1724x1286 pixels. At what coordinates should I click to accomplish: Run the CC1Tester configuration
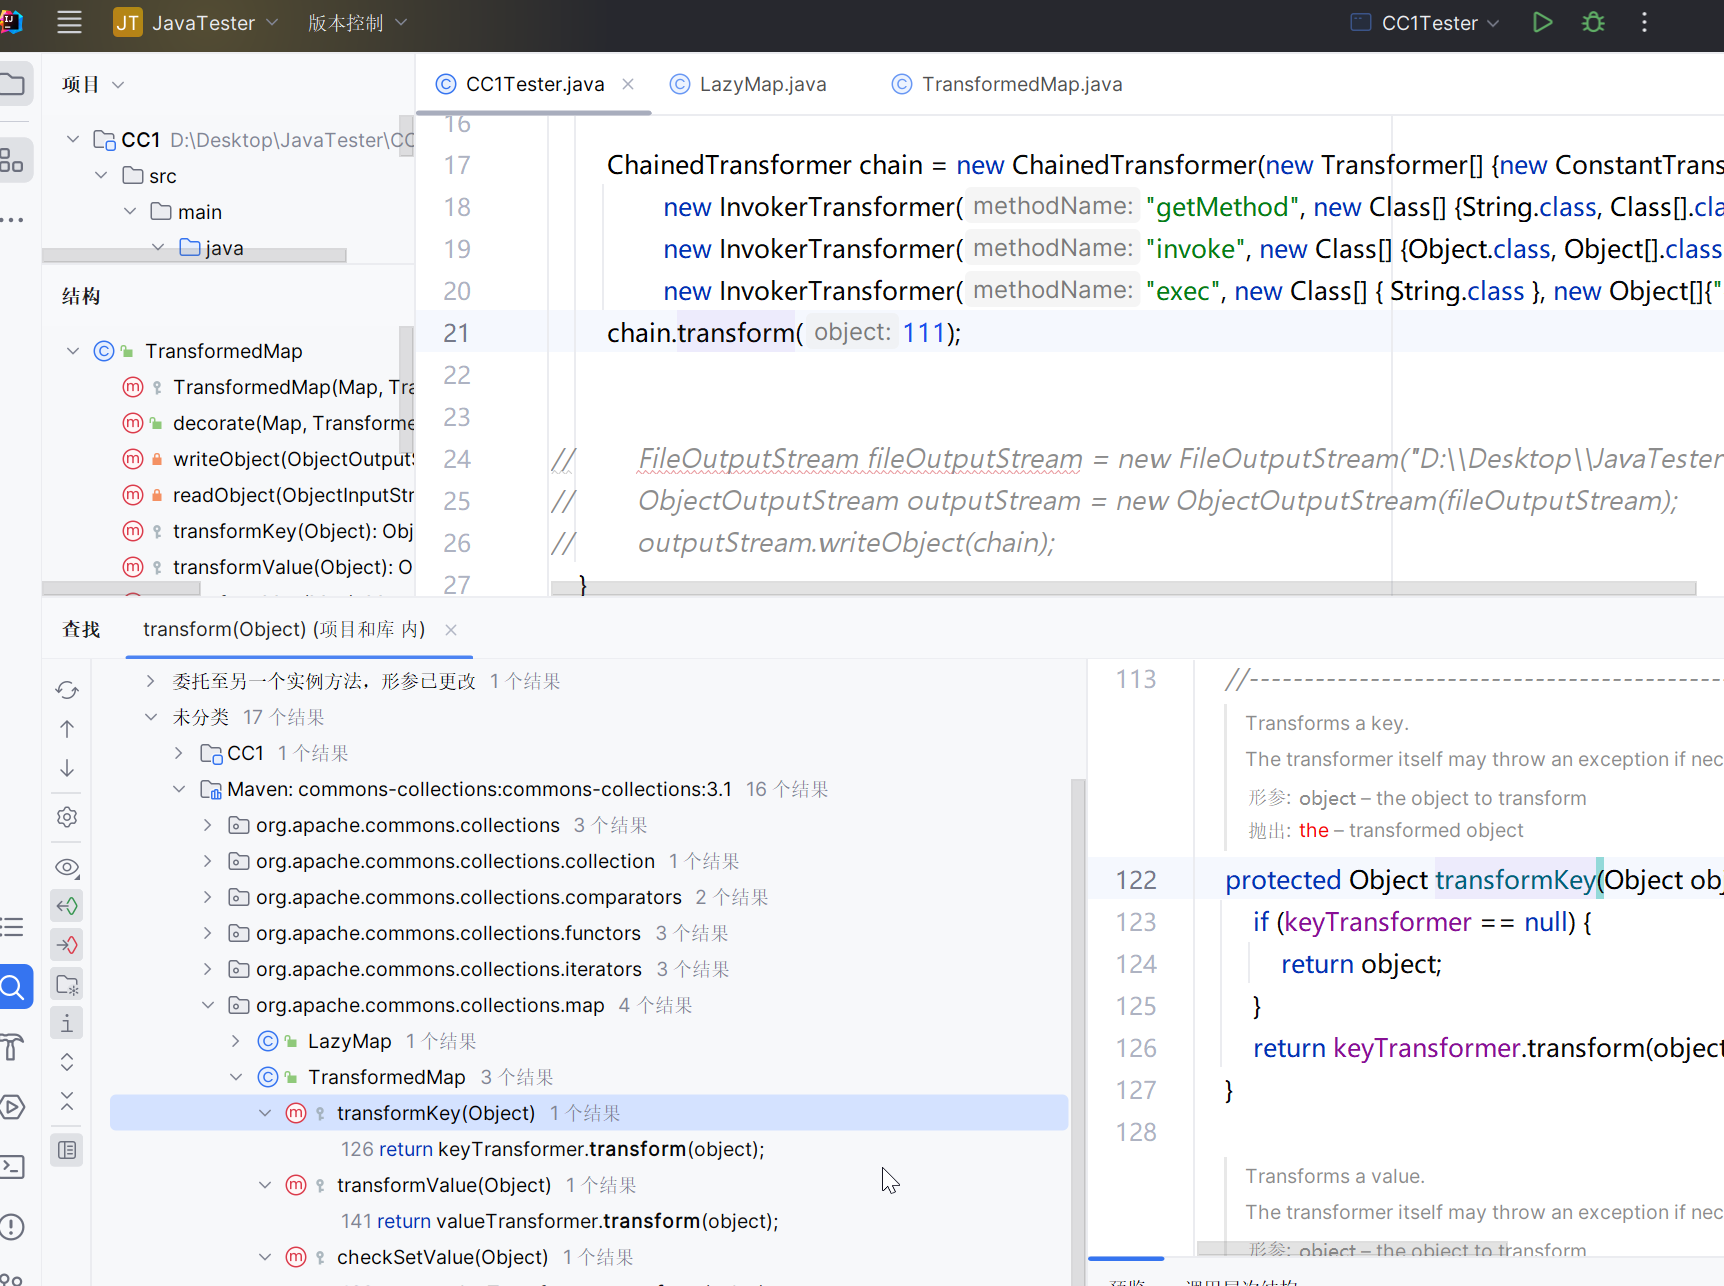coord(1542,22)
